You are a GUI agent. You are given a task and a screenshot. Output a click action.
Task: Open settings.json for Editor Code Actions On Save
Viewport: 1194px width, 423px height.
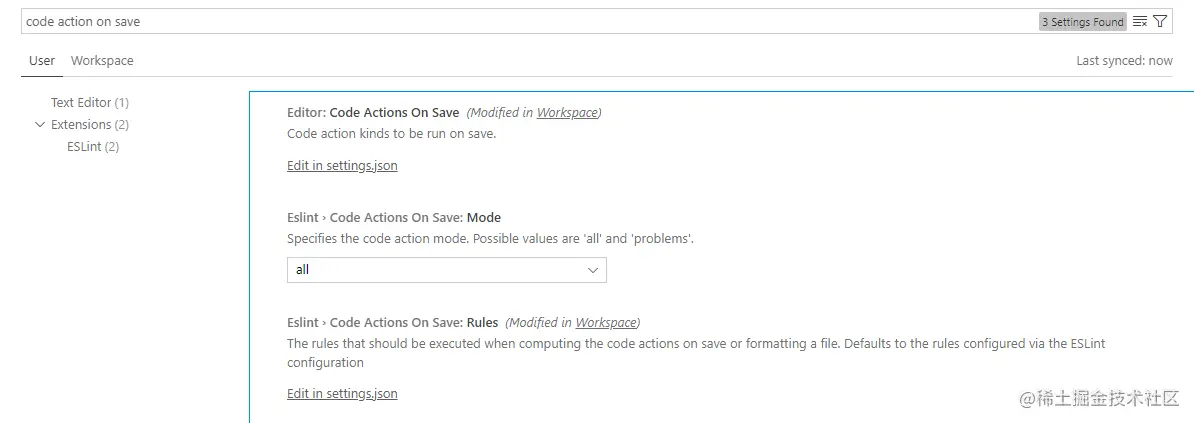click(x=342, y=166)
